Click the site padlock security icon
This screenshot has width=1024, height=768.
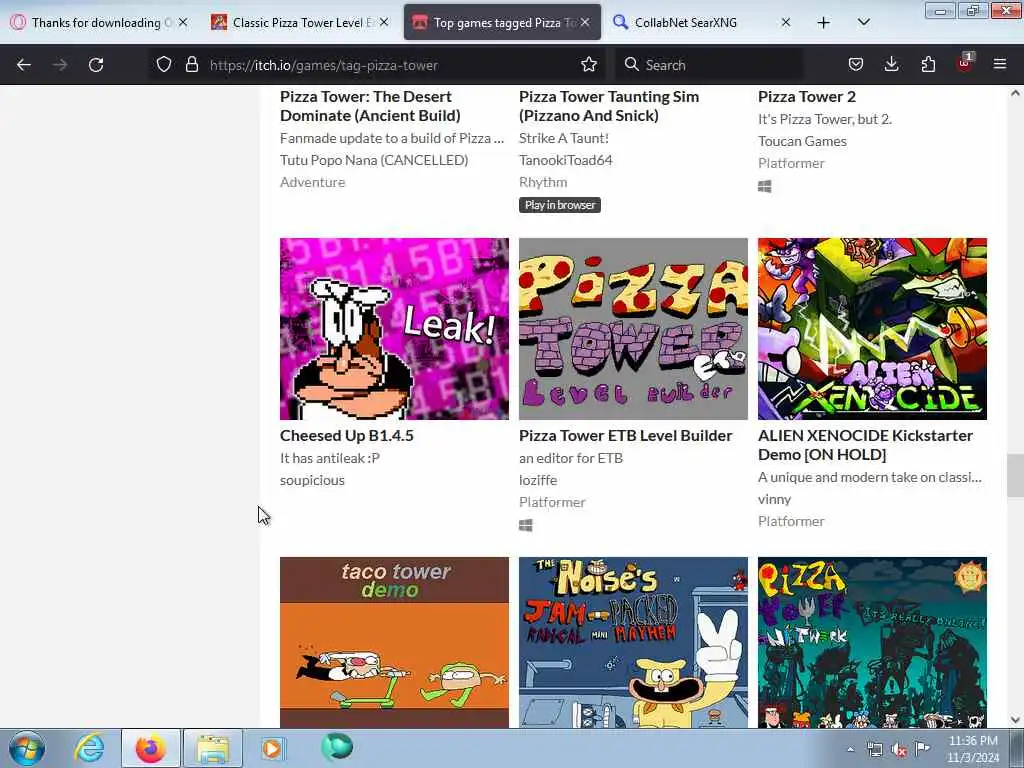point(191,65)
